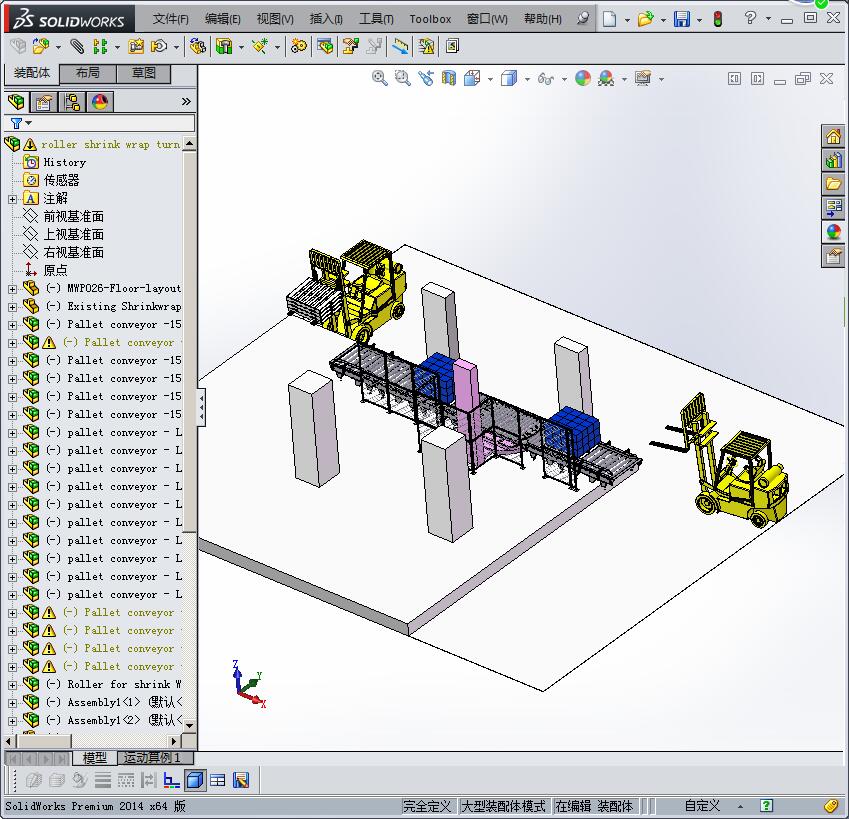Click the SolidWorks Resources home icon

(x=833, y=136)
